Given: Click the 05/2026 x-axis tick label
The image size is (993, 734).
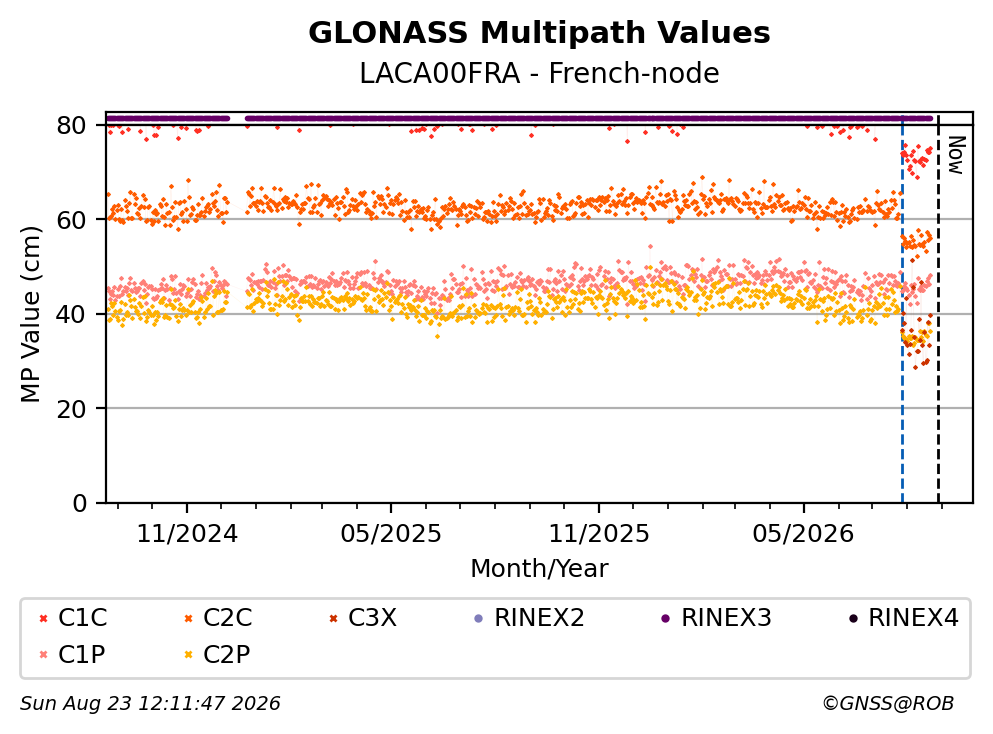Looking at the screenshot, I should [x=803, y=534].
